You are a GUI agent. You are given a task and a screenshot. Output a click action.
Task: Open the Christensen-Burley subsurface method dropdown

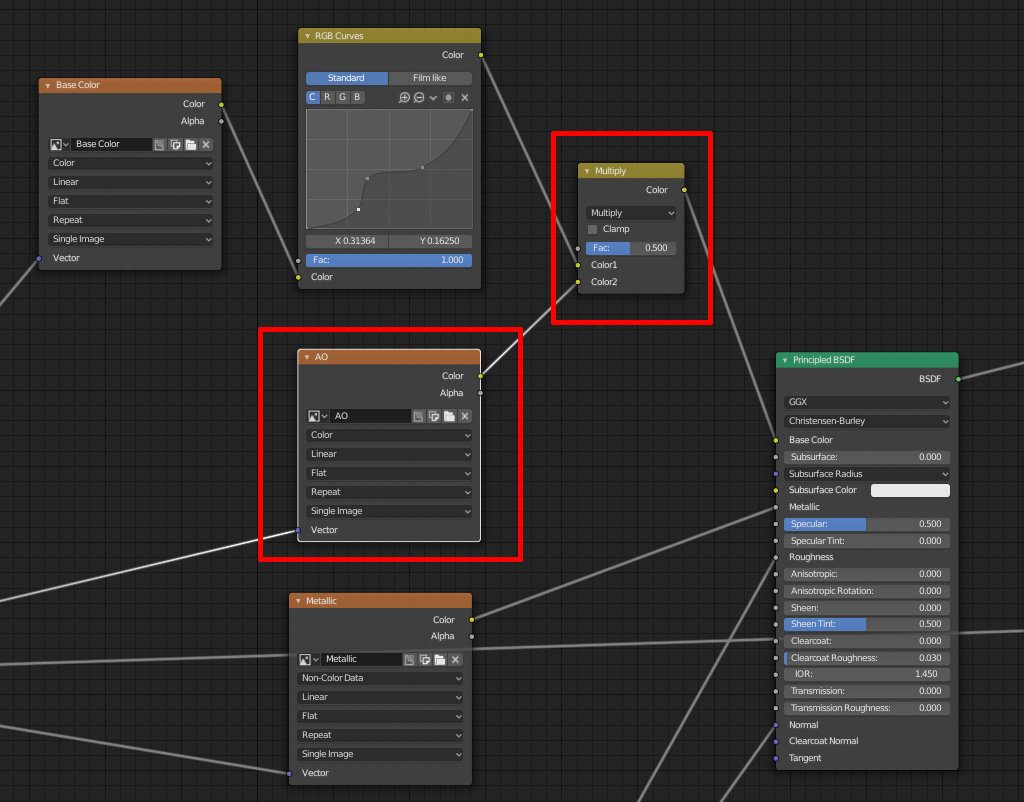point(867,421)
